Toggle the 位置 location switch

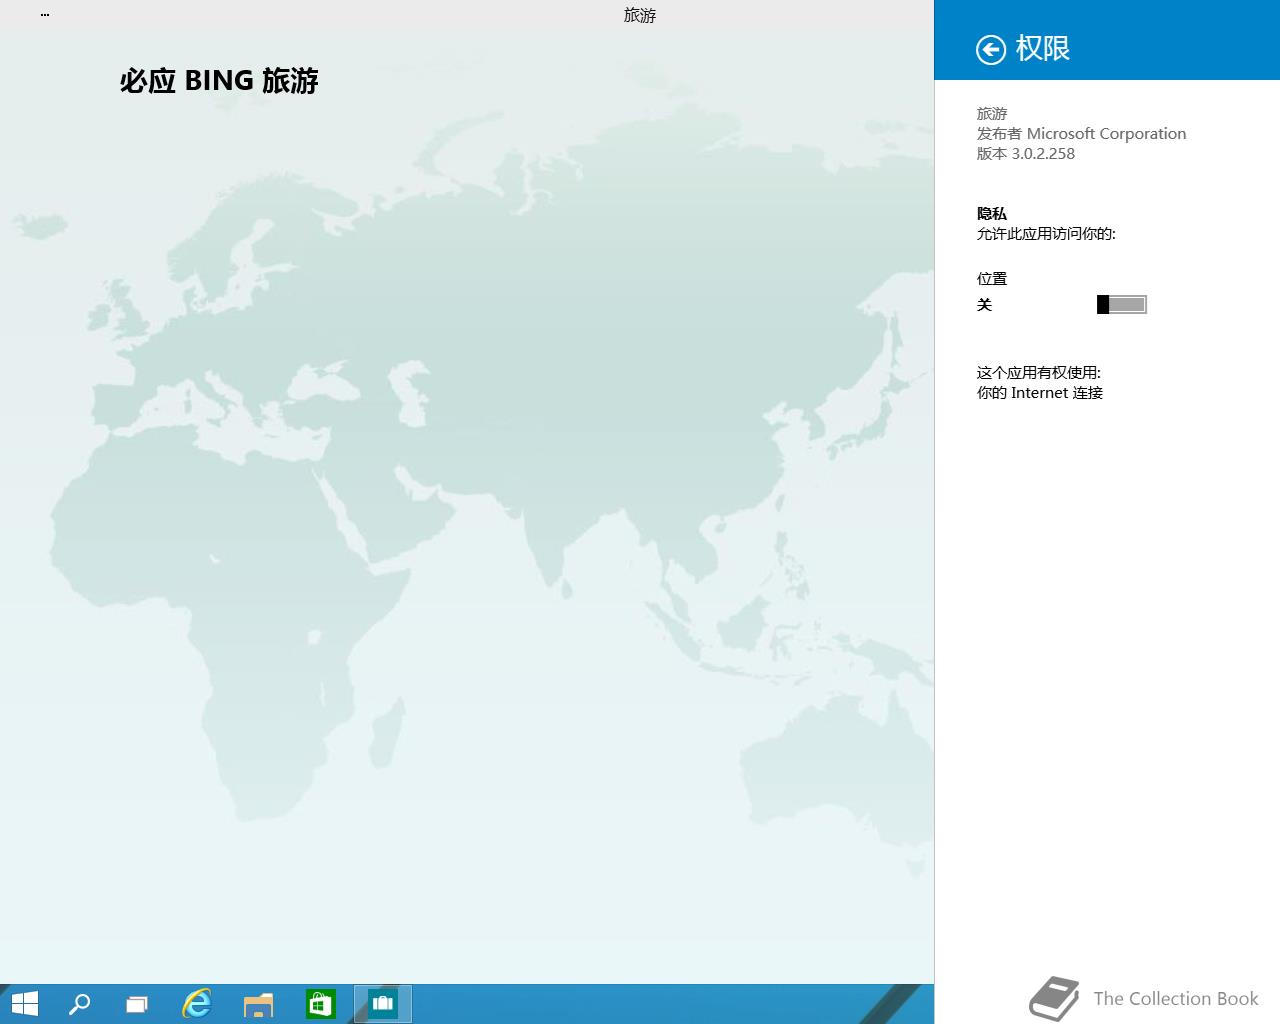pyautogui.click(x=1121, y=305)
